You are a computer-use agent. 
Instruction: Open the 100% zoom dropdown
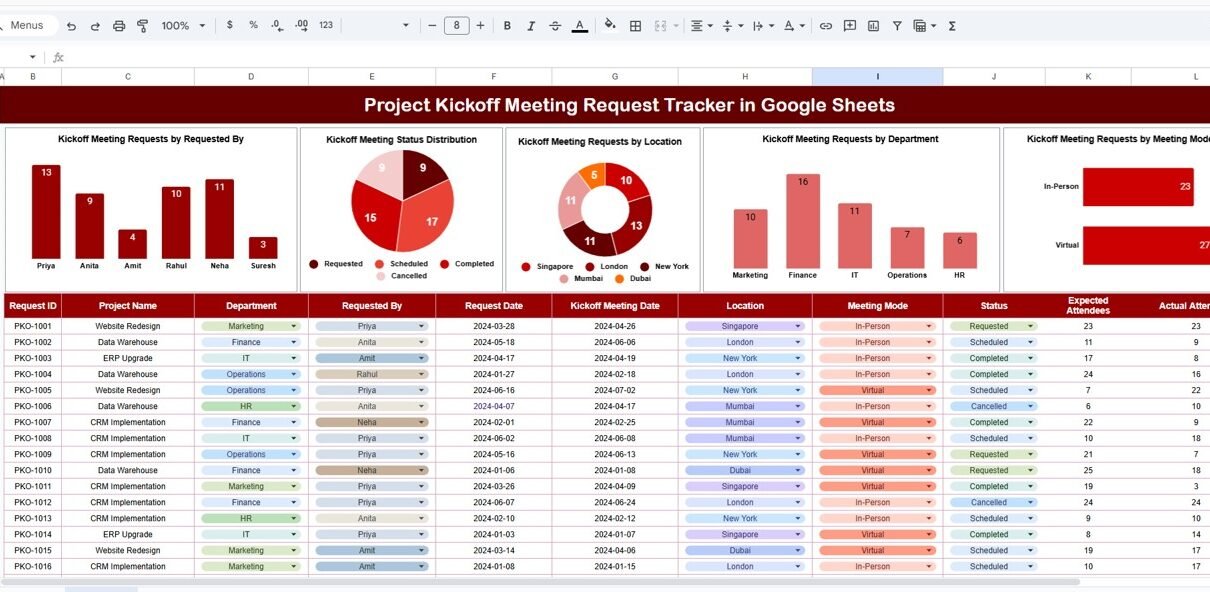183,26
